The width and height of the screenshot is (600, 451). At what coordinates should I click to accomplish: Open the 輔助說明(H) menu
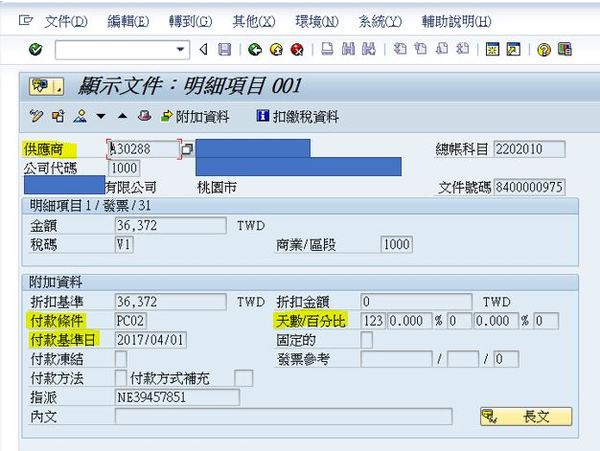click(456, 21)
